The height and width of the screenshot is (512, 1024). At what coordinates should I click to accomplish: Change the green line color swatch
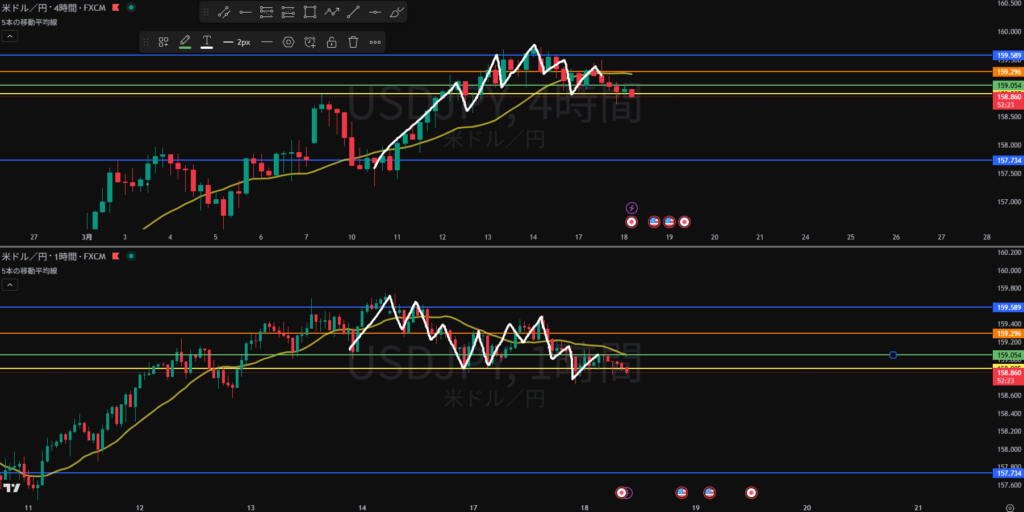185,42
